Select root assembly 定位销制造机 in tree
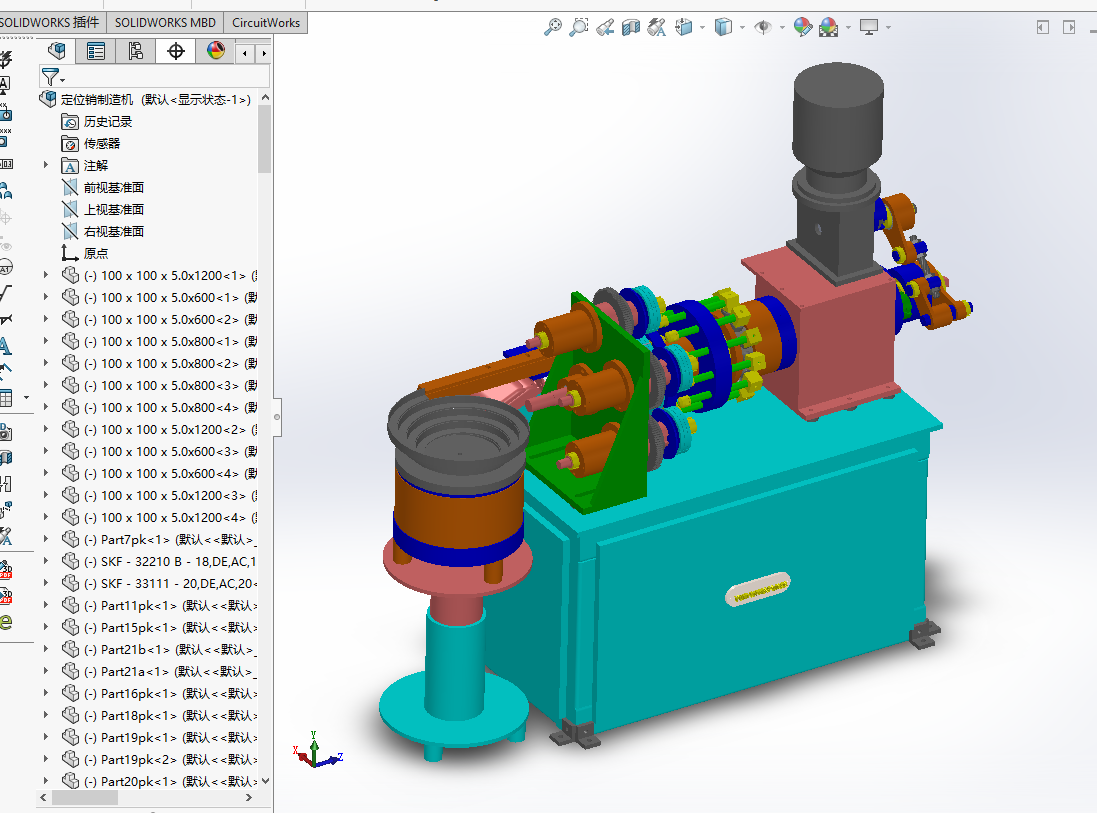The image size is (1097, 813). click(x=155, y=99)
